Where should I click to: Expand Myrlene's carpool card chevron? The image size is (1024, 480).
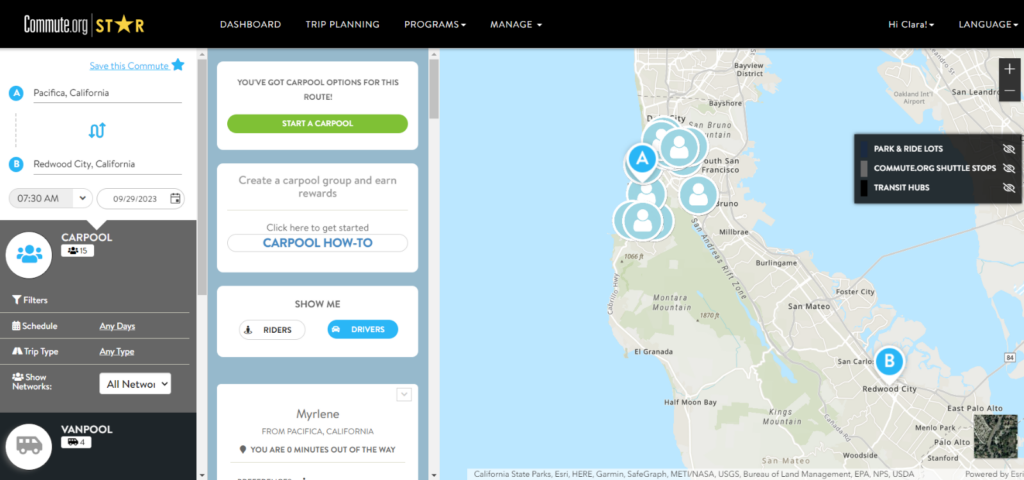[x=404, y=395]
